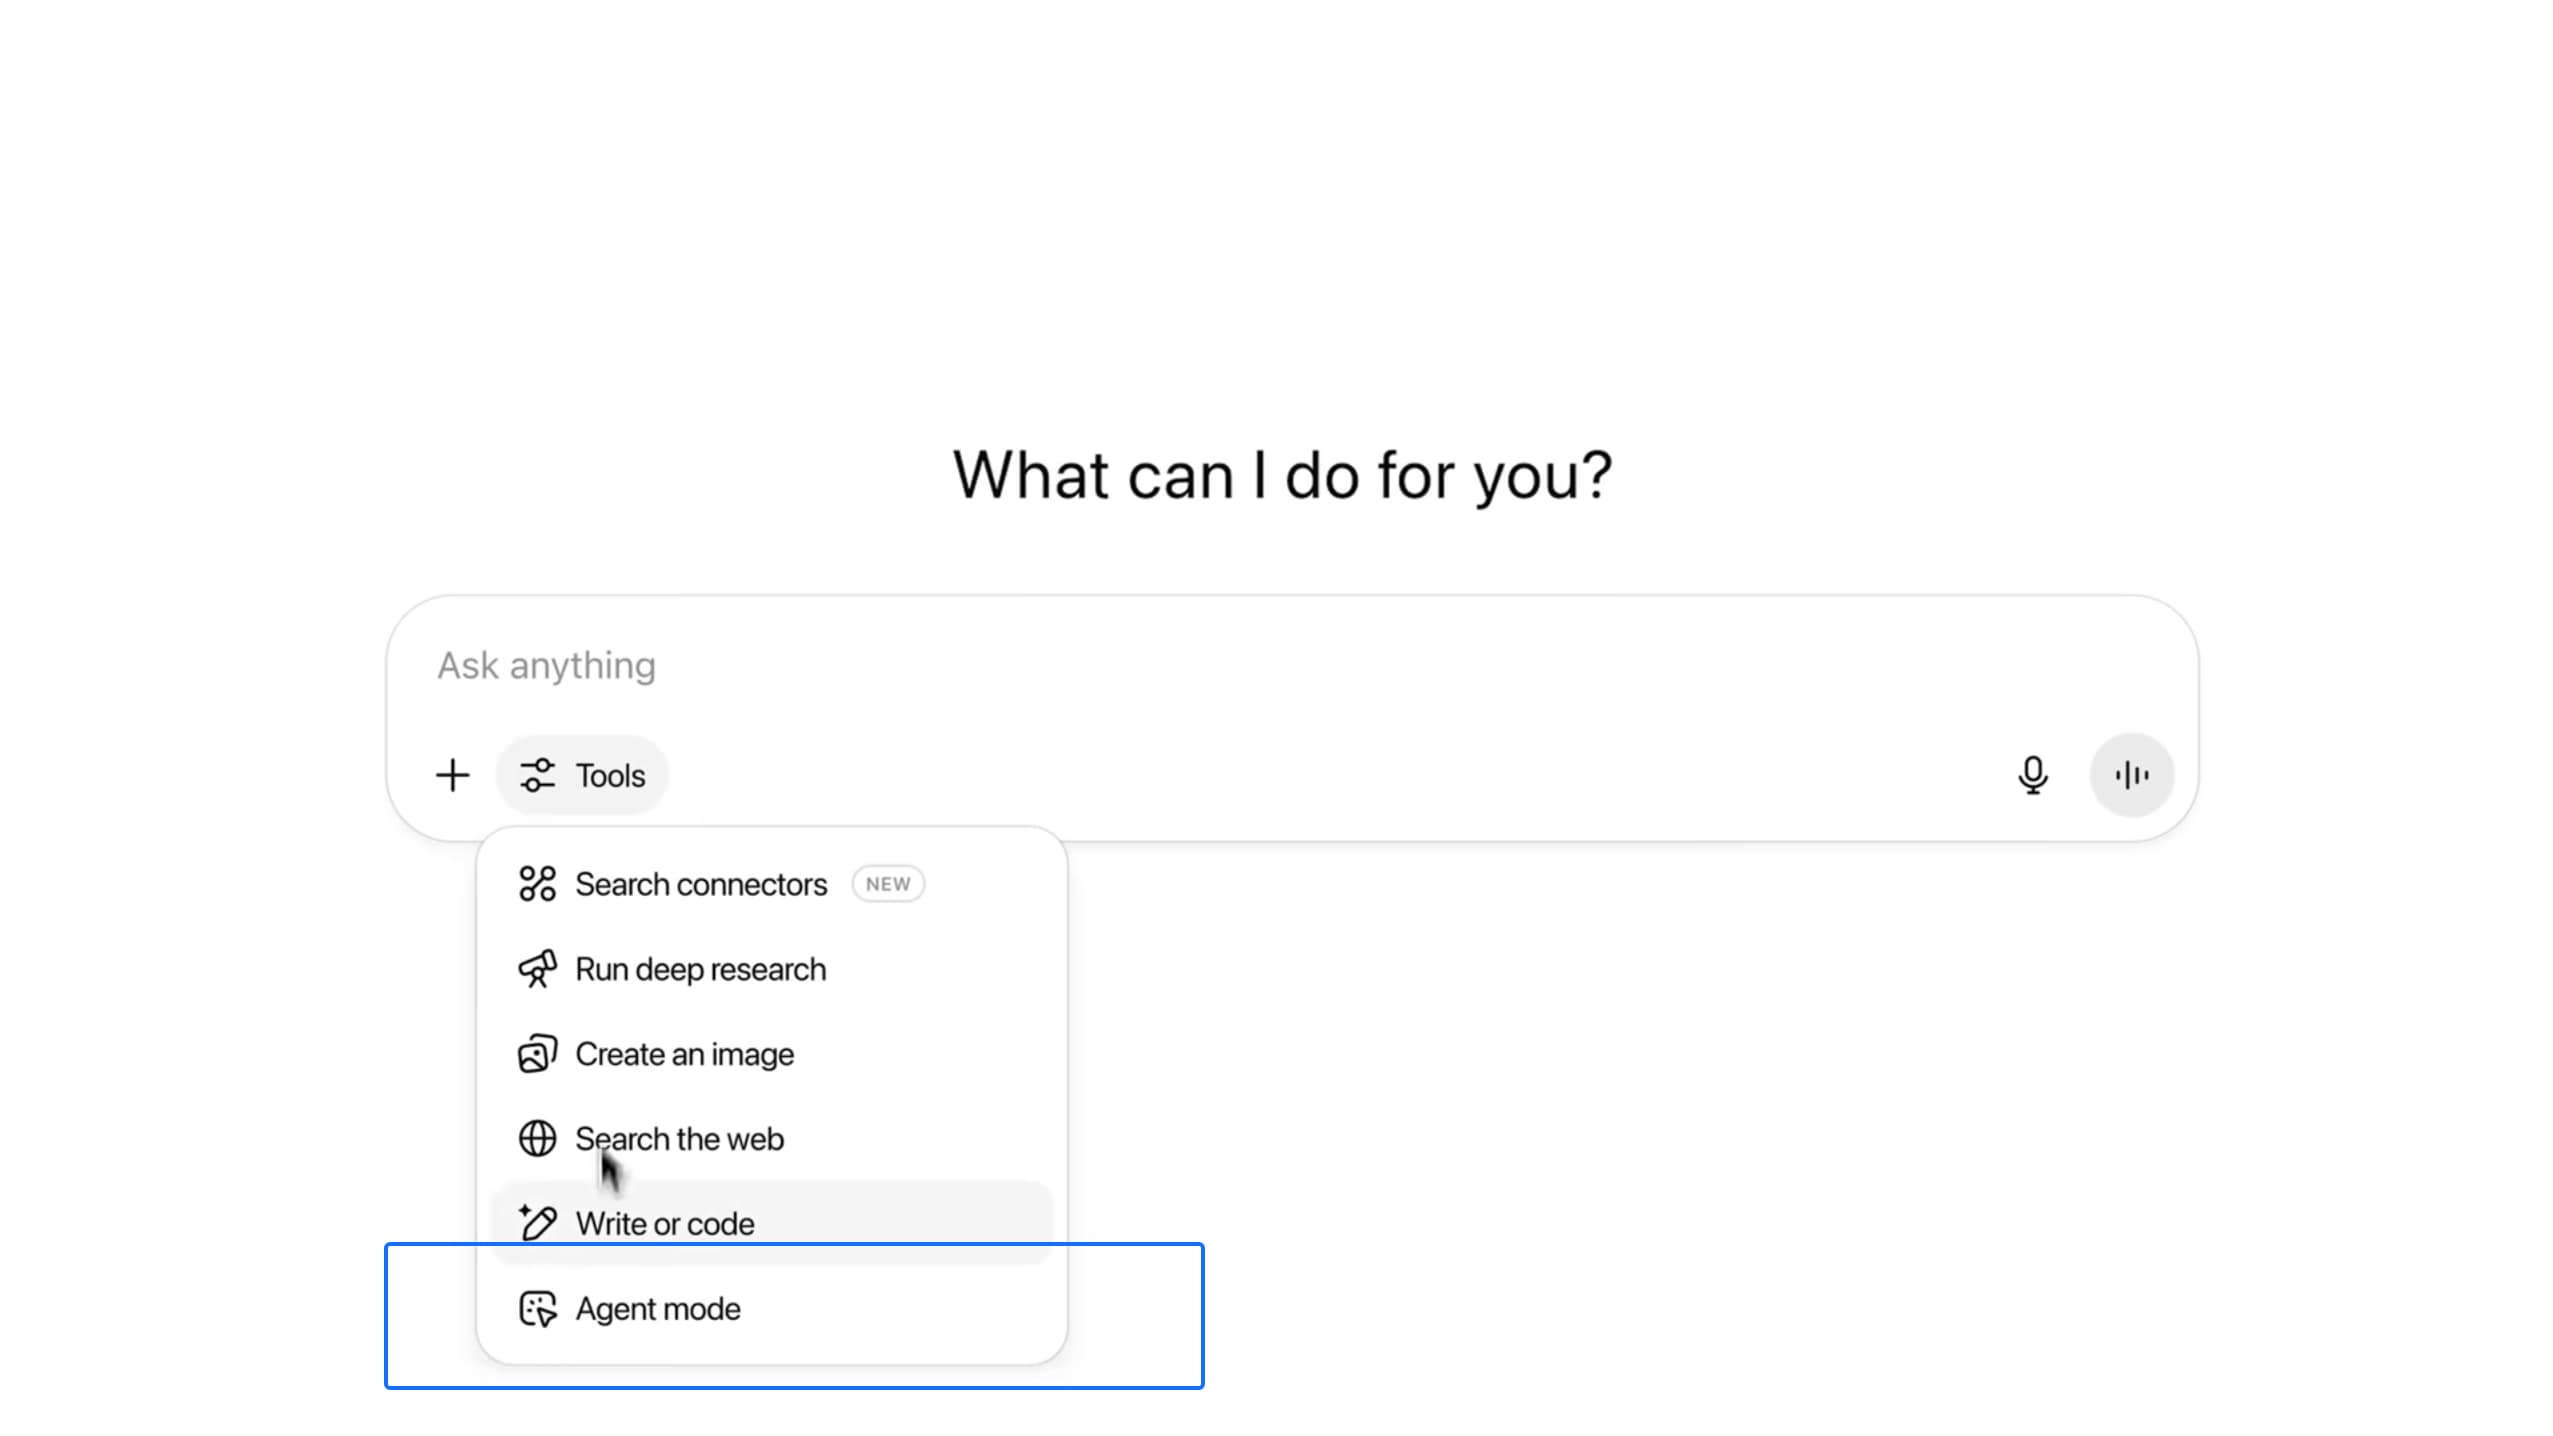2553x1436 pixels.
Task: Click the NEW badge
Action: point(888,884)
